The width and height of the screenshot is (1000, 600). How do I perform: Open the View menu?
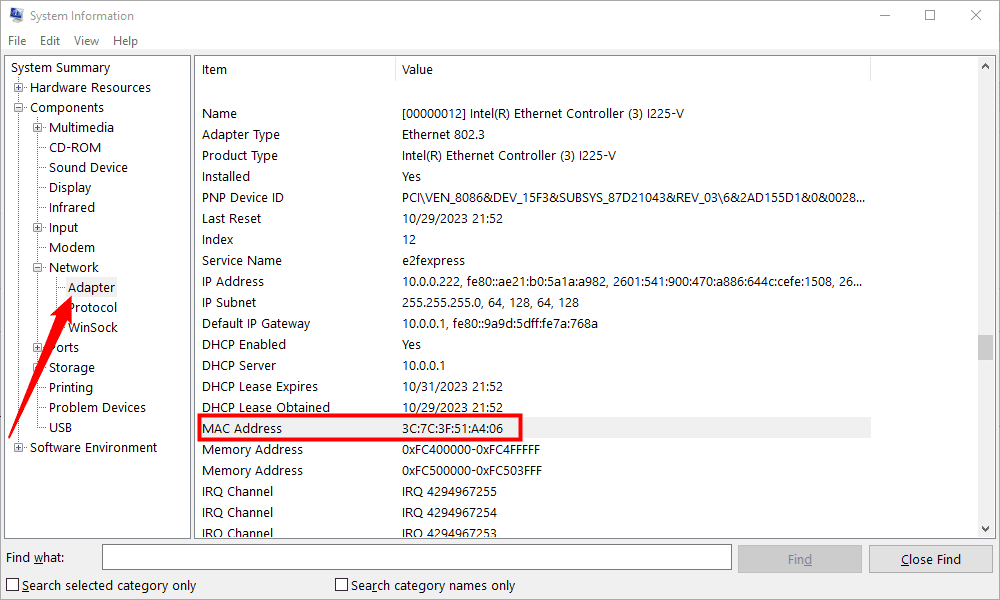[x=86, y=40]
